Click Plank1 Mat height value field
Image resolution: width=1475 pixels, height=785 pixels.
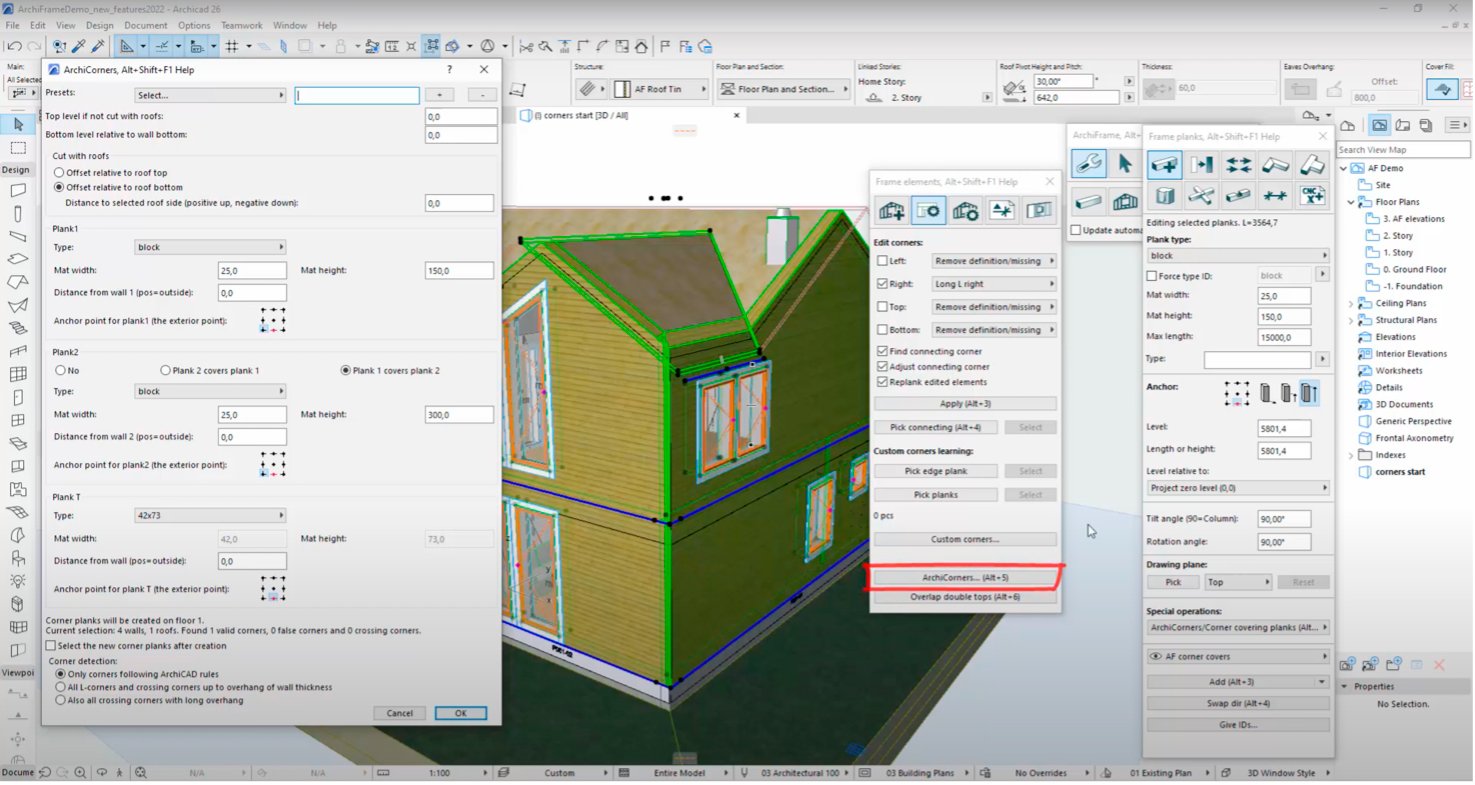pyautogui.click(x=461, y=270)
